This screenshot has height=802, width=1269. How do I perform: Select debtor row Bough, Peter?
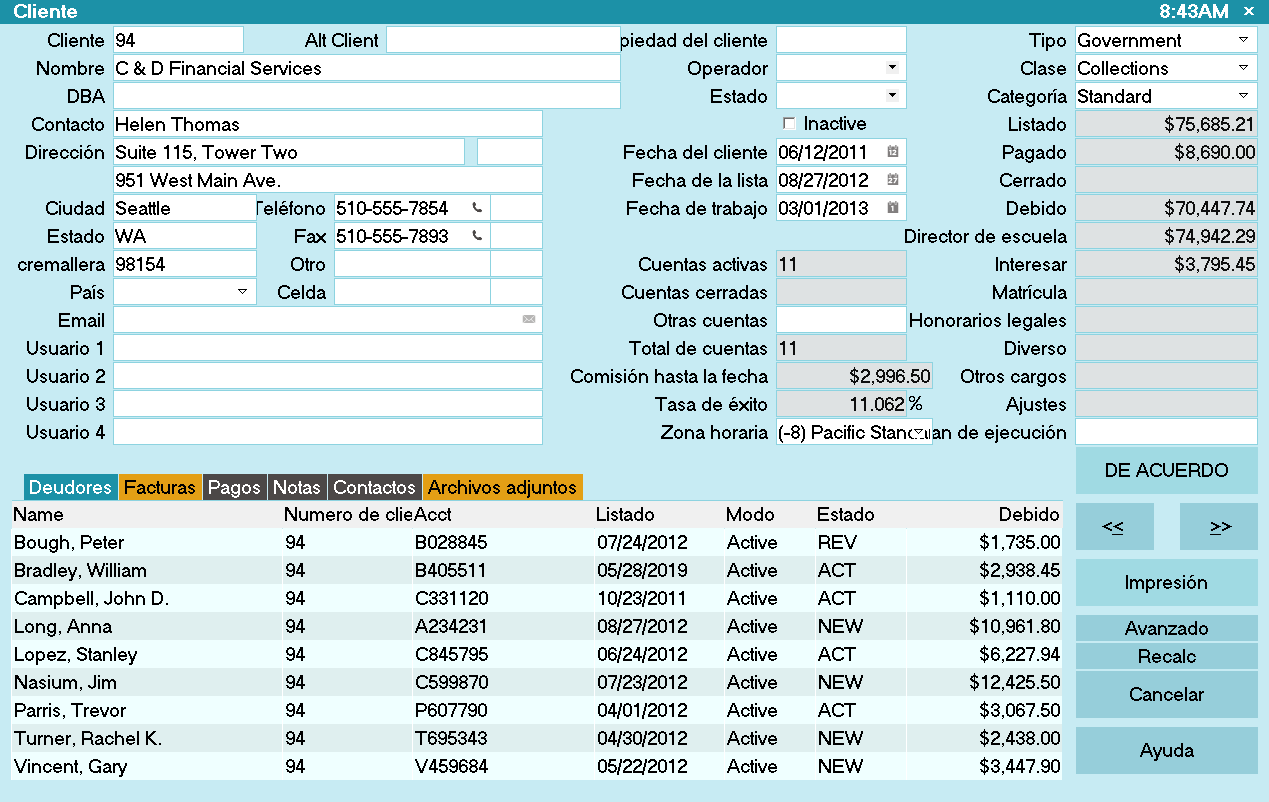pos(537,542)
